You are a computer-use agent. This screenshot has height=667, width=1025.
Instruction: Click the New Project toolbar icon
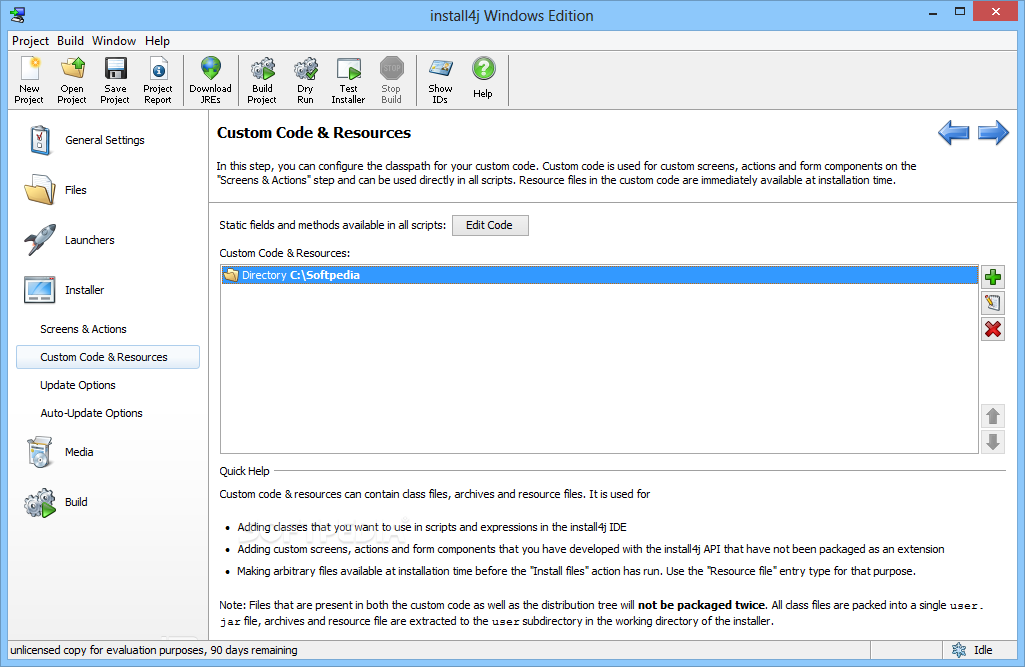pos(29,80)
